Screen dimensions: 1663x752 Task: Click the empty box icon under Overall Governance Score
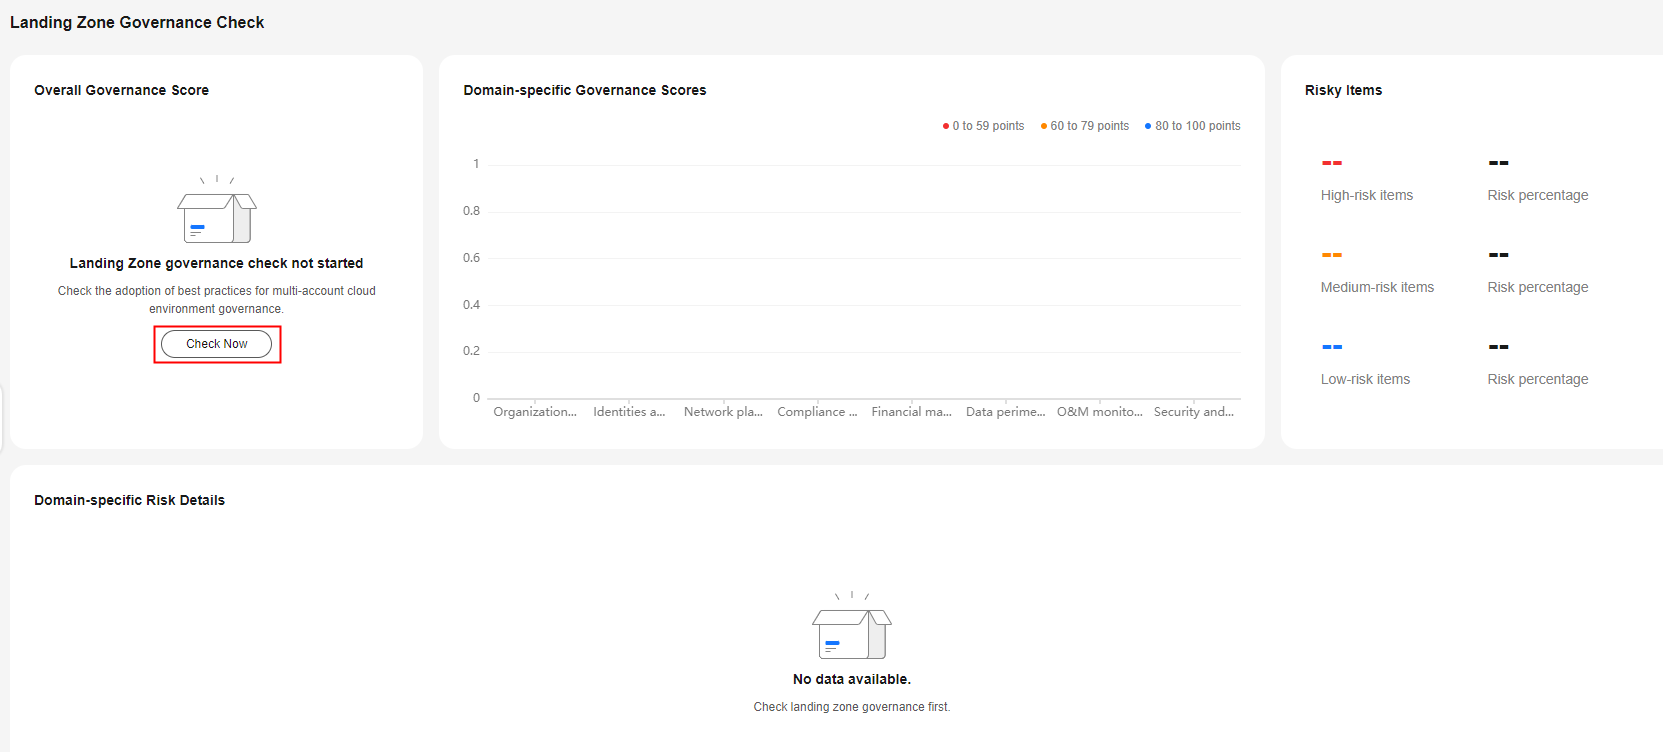[x=217, y=212]
